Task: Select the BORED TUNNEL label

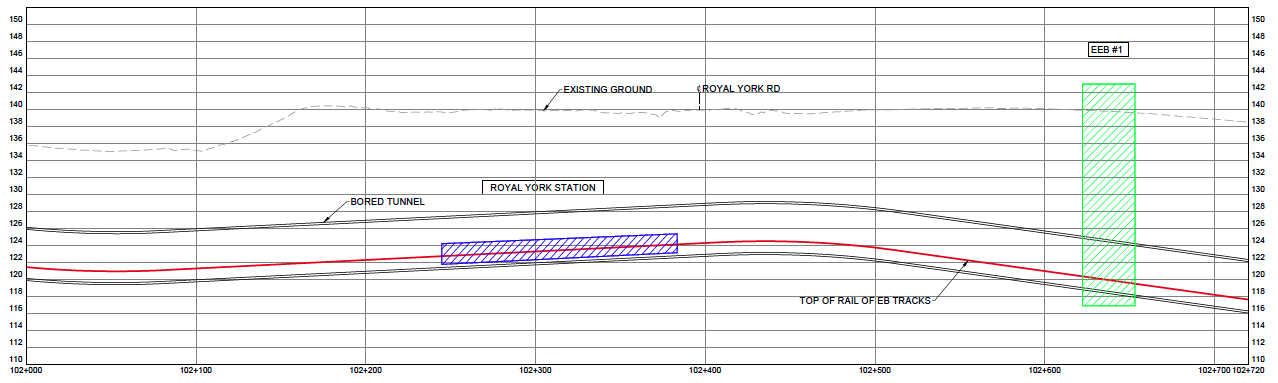Action: pyautogui.click(x=387, y=202)
